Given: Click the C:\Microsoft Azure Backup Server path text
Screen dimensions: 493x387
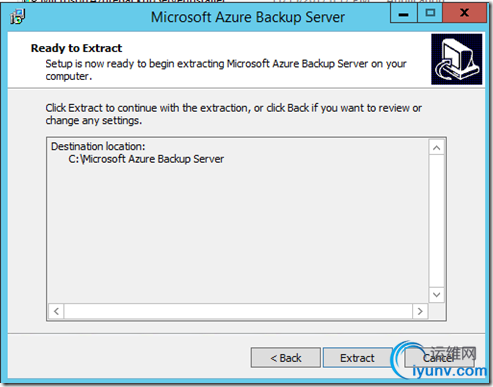Looking at the screenshot, I should [x=146, y=159].
